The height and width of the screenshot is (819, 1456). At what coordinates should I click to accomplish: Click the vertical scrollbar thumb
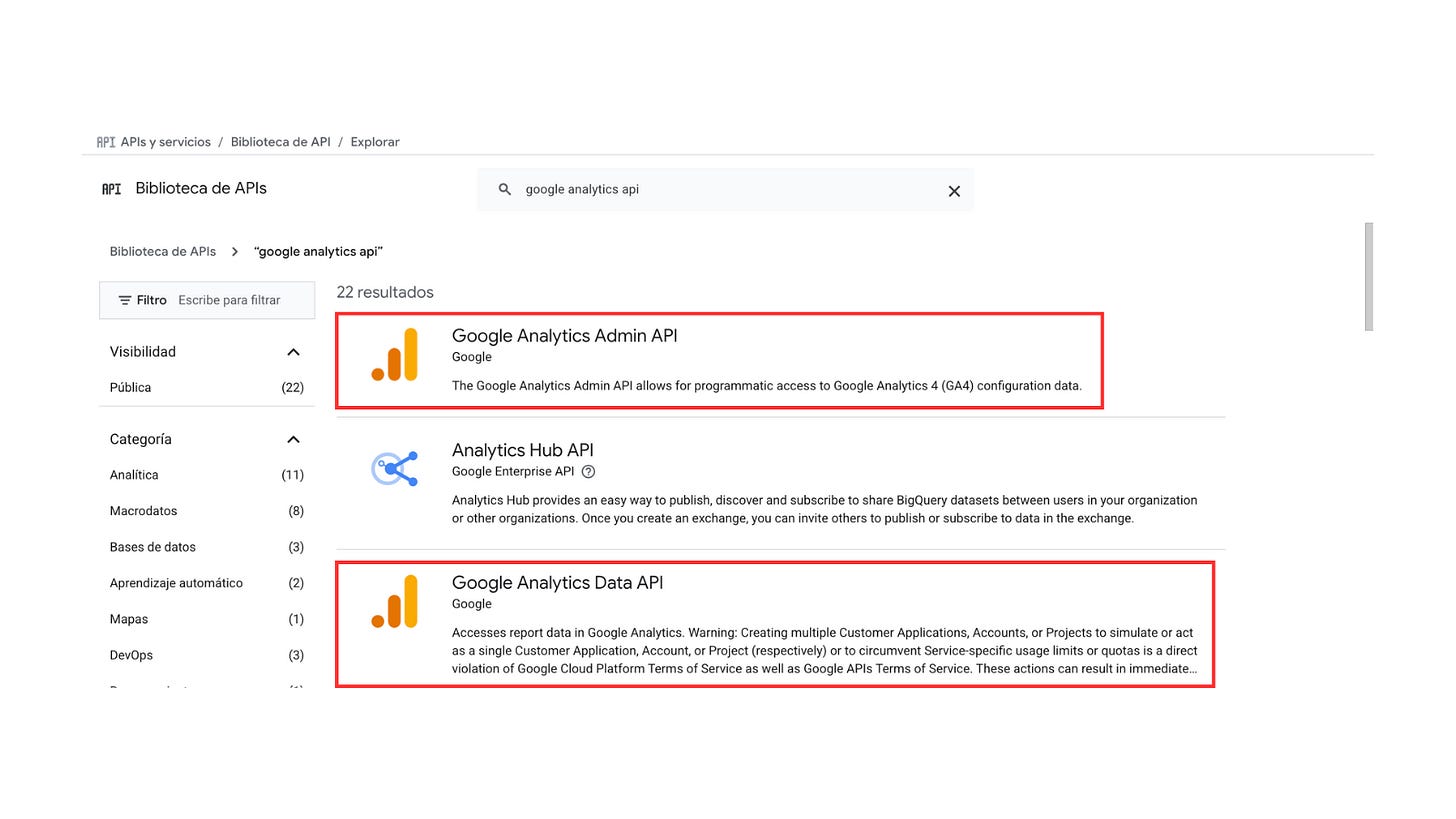(1369, 277)
